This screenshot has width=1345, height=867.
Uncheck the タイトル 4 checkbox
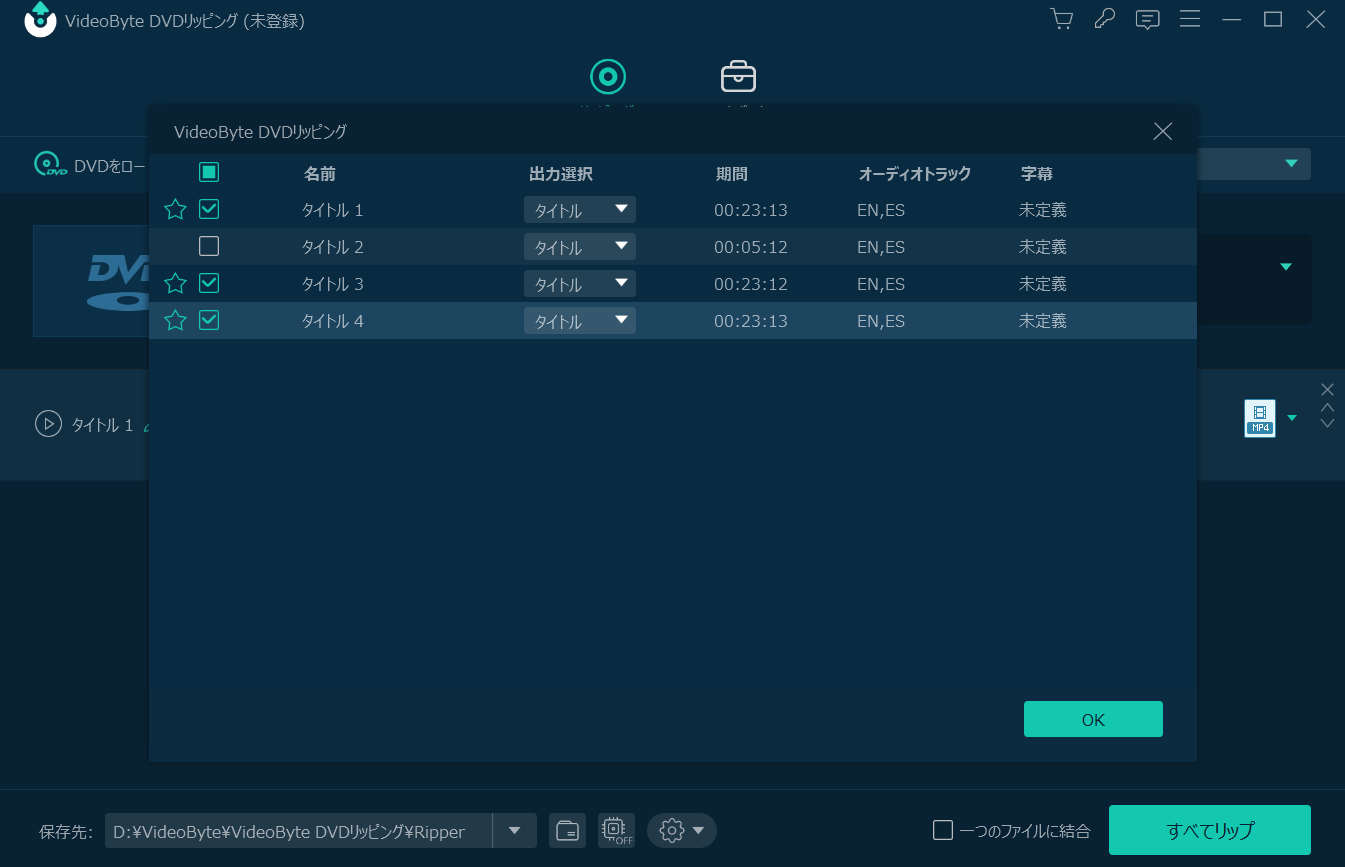209,320
